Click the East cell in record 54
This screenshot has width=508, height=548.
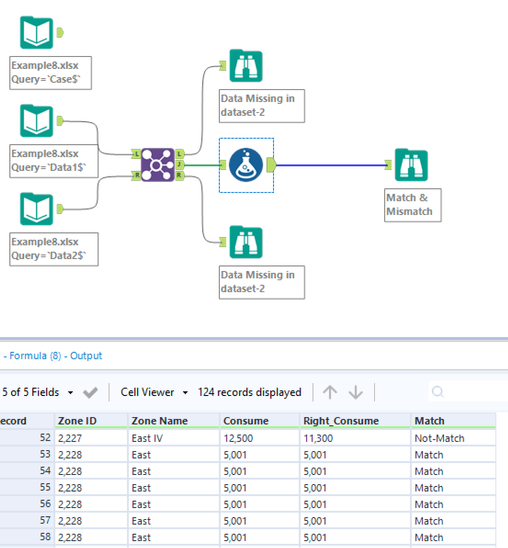(x=174, y=471)
